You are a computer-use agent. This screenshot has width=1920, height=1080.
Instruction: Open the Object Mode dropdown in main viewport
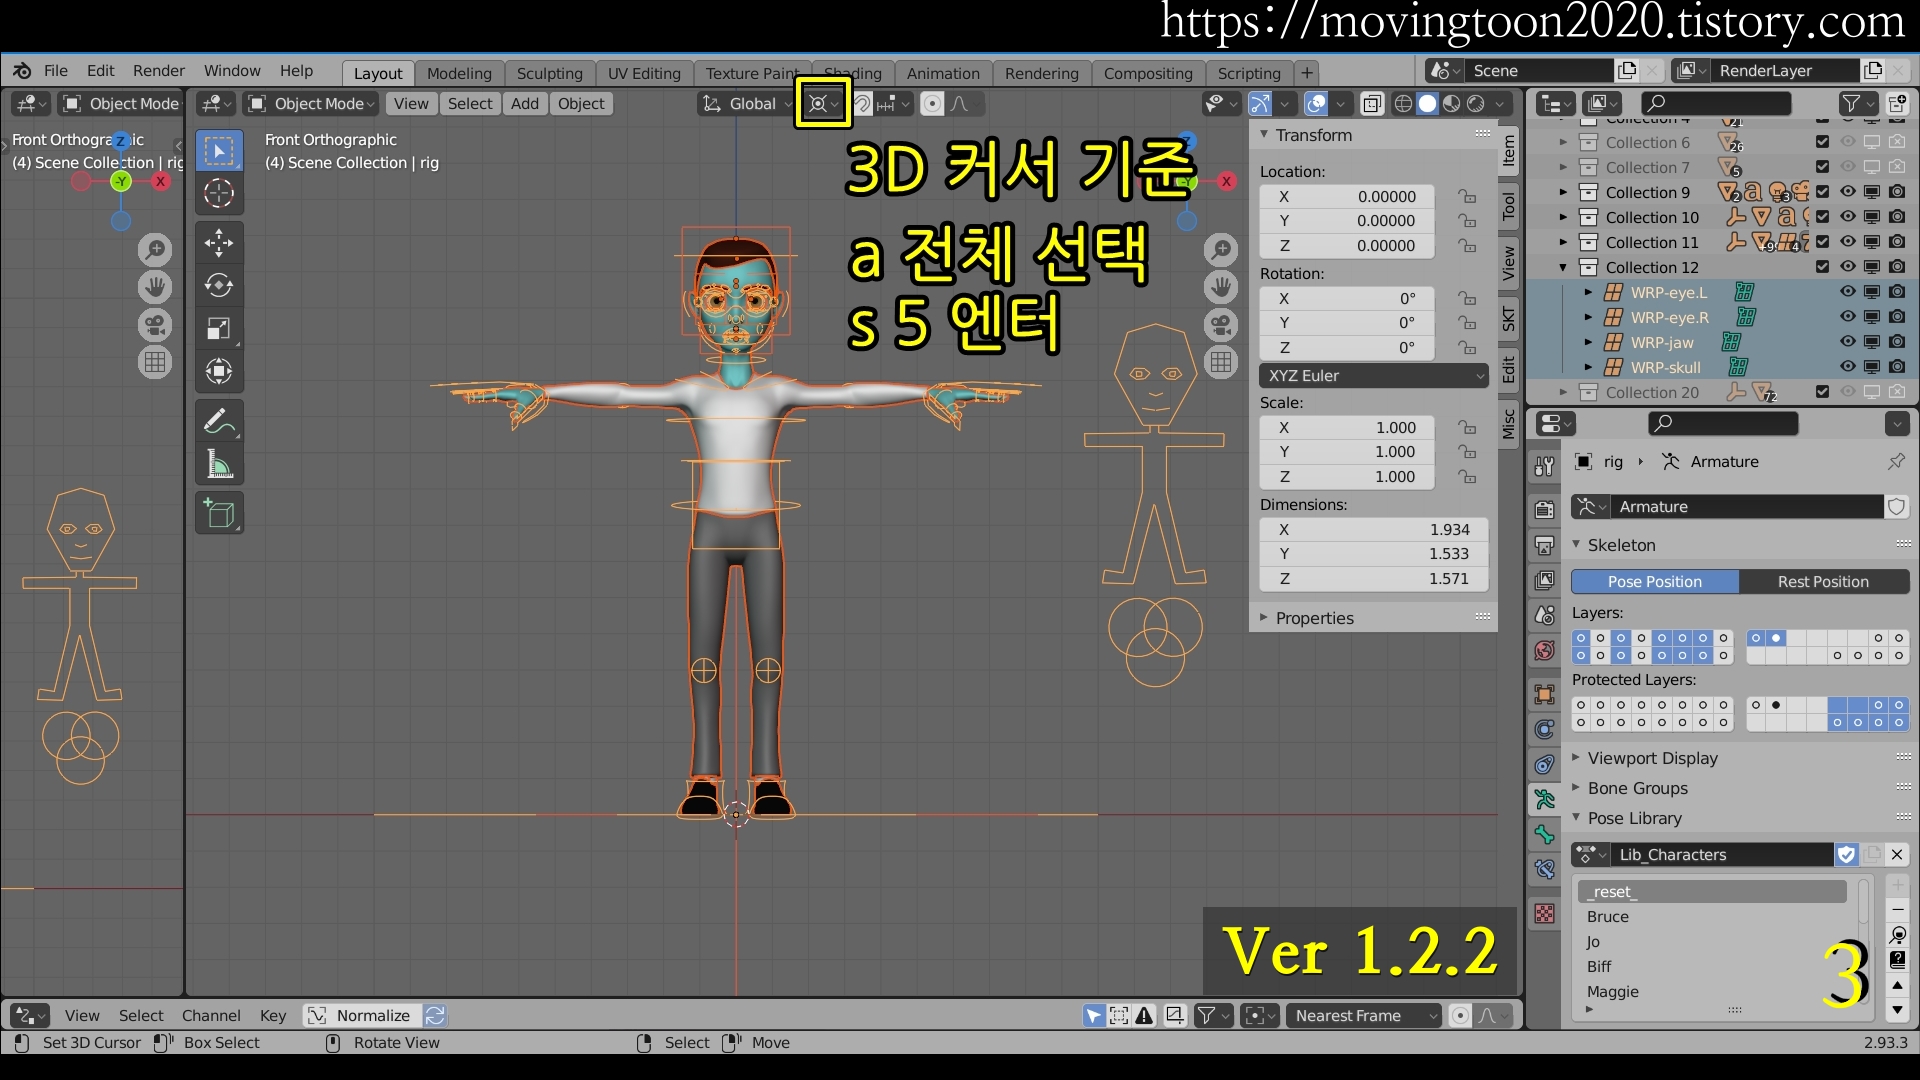click(x=311, y=103)
